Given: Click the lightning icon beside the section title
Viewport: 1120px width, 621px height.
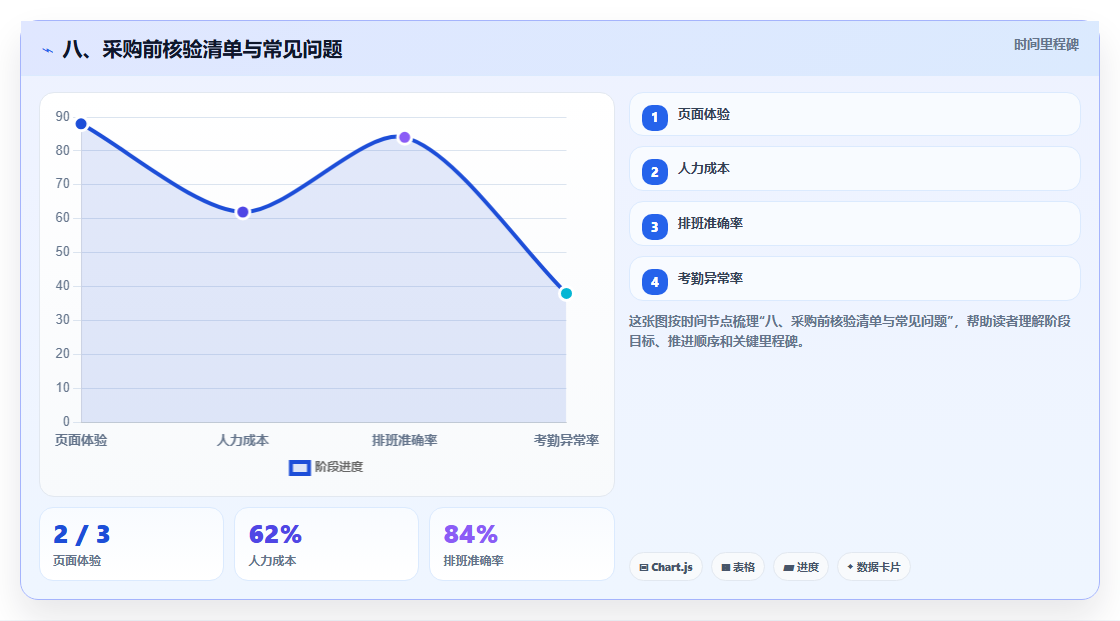Looking at the screenshot, I should 48,50.
